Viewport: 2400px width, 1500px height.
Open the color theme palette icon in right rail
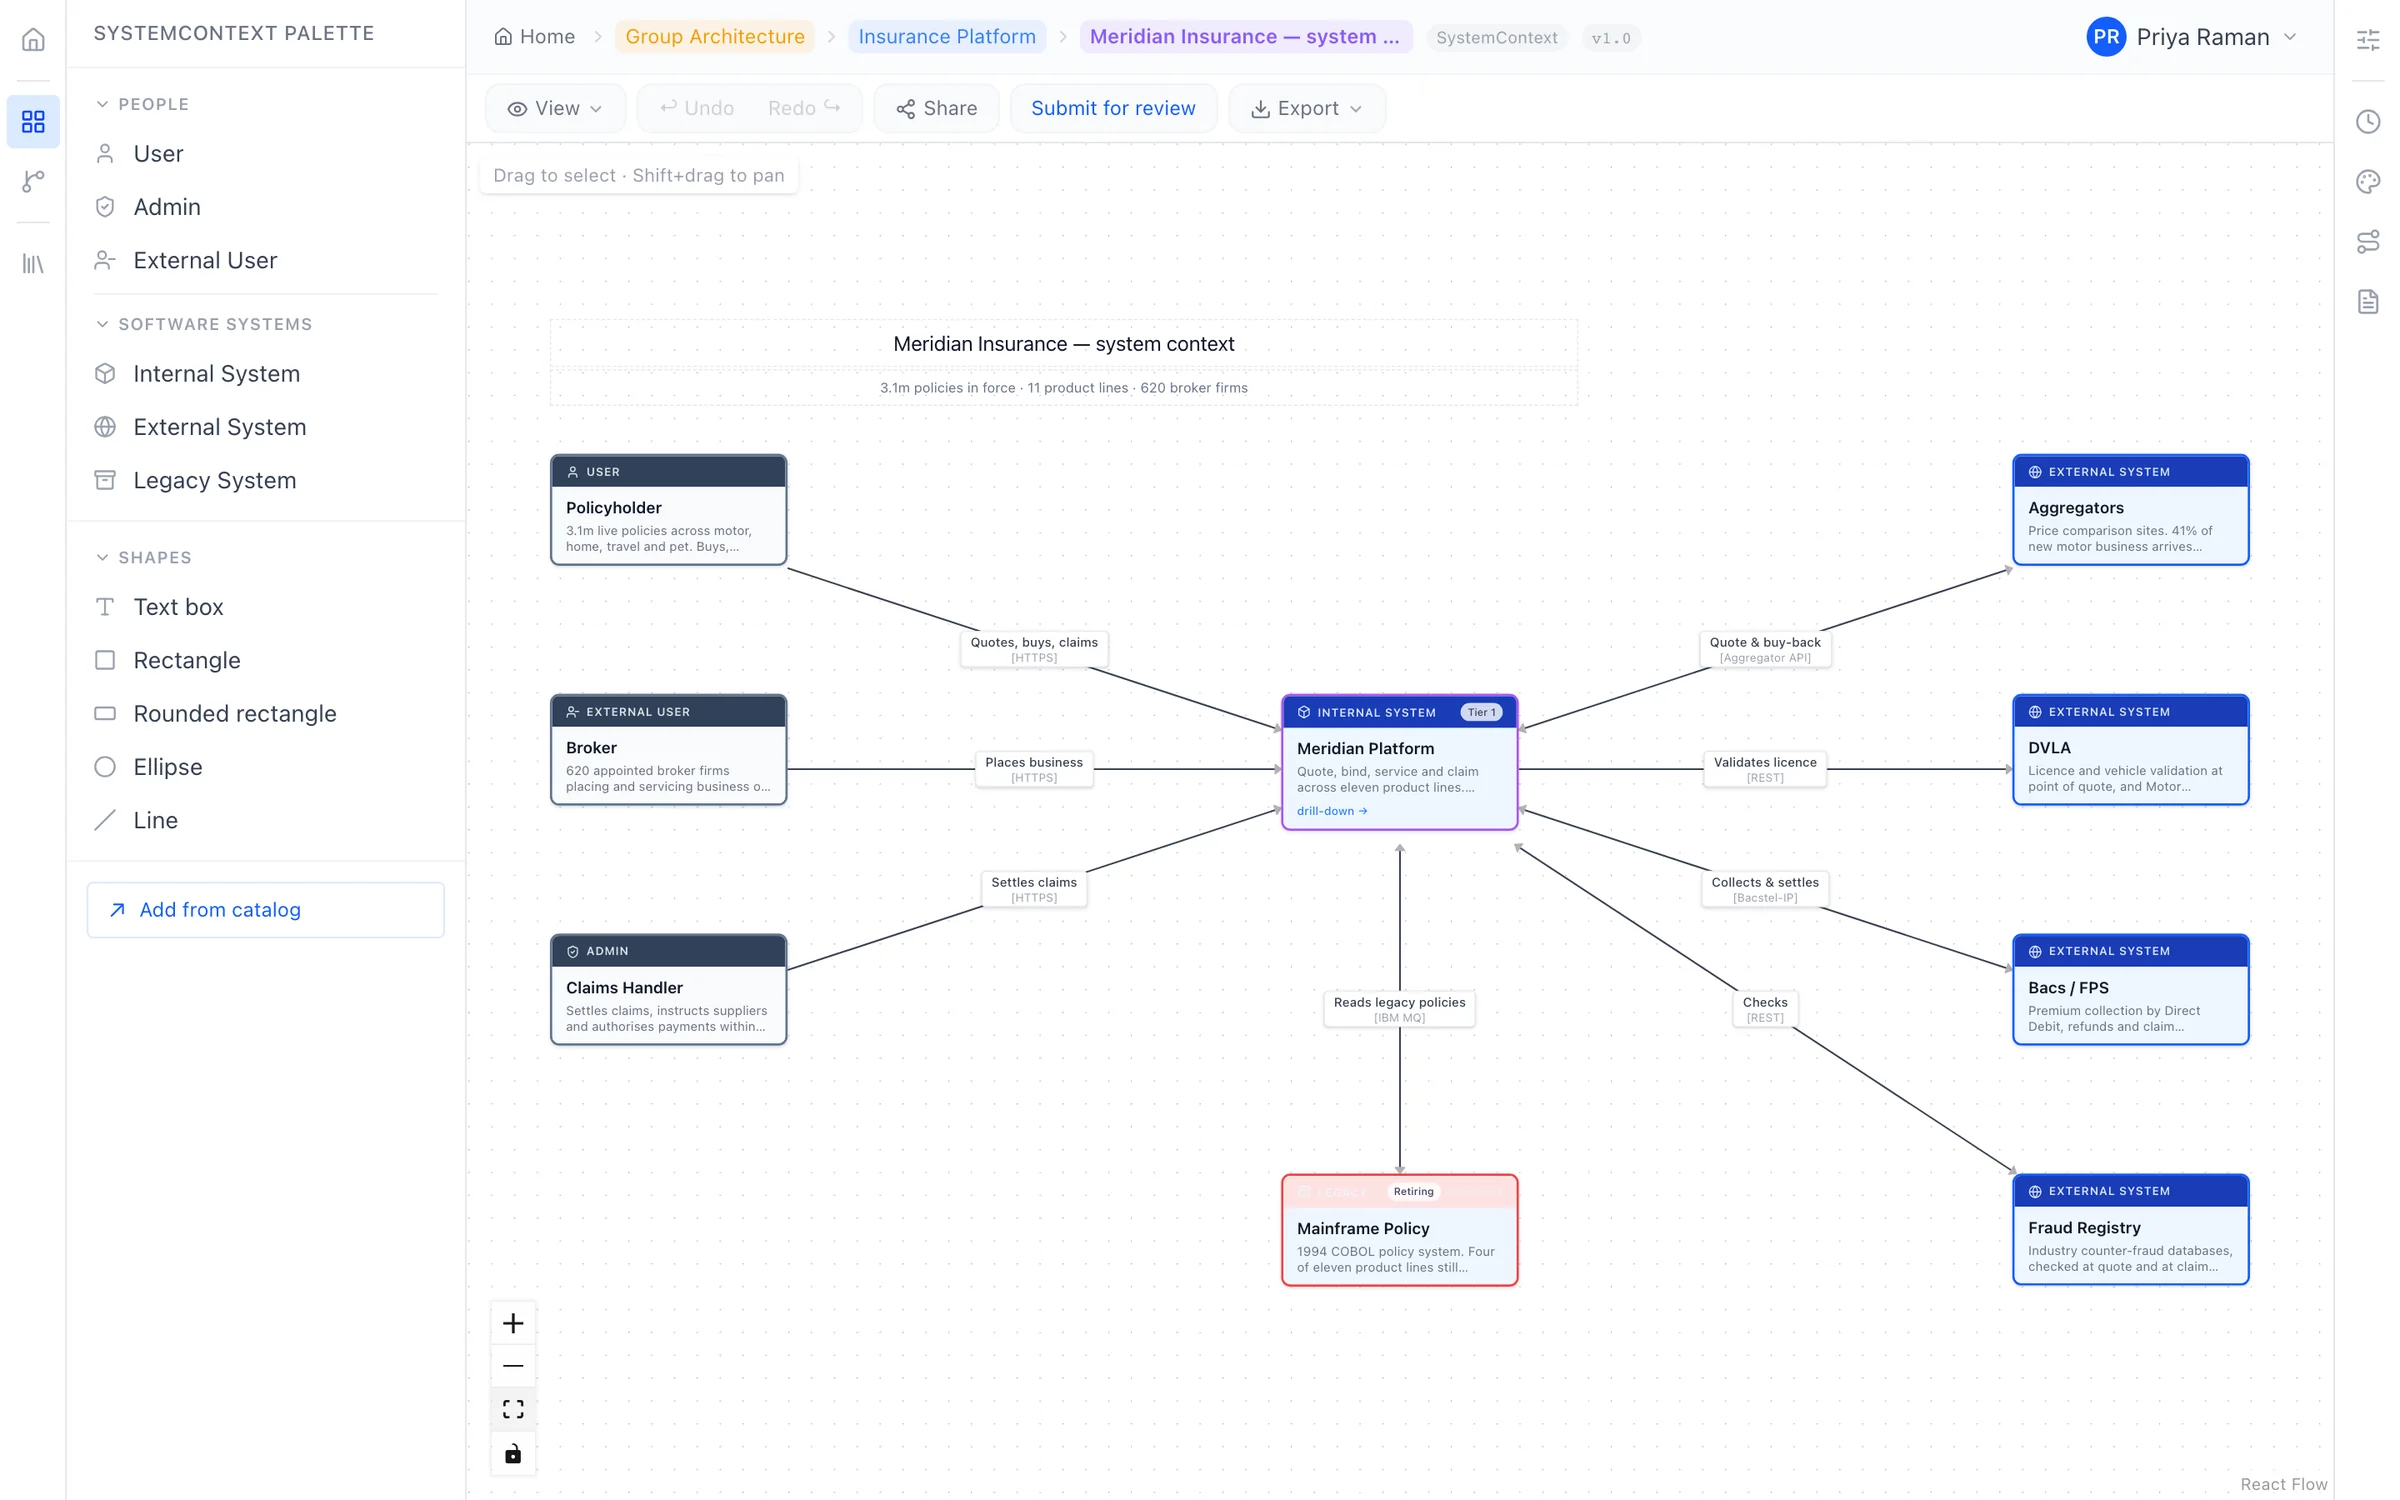[2368, 181]
